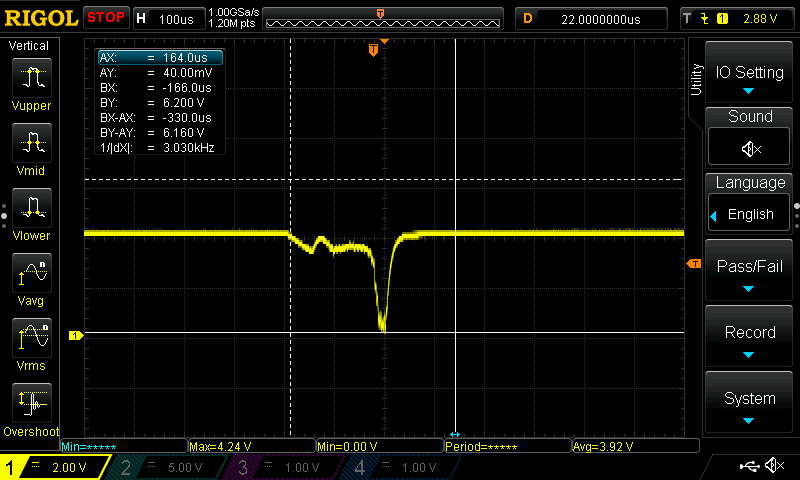Click the 1.00GSa/s sample rate readout
Screen dimensions: 800x480
click(234, 12)
